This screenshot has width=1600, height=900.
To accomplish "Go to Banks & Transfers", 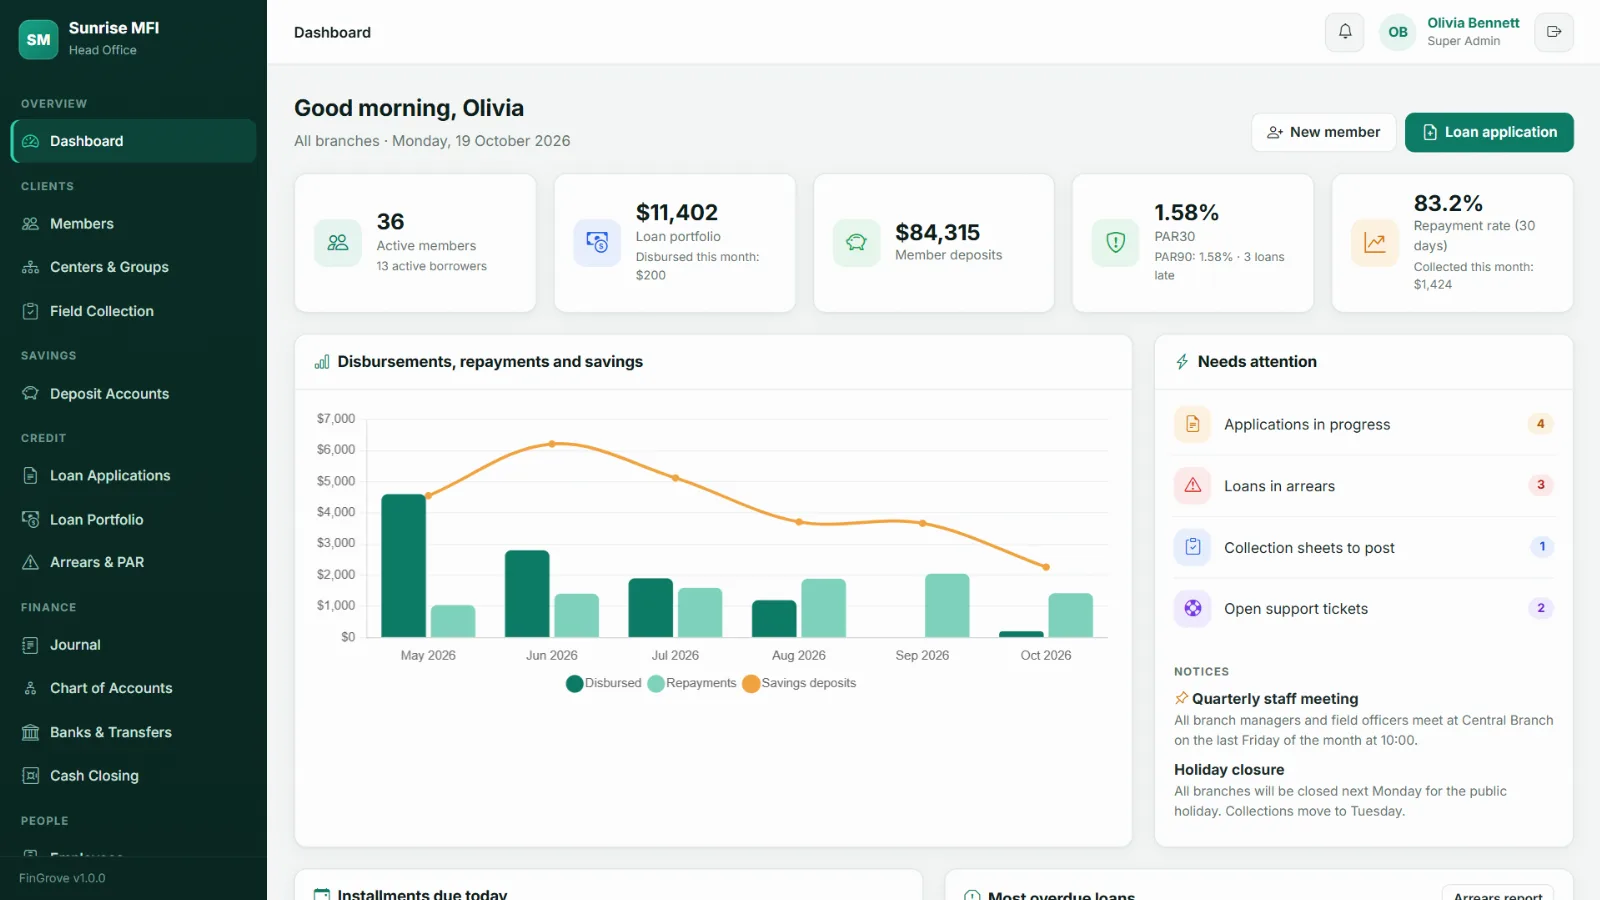I will pyautogui.click(x=133, y=732).
